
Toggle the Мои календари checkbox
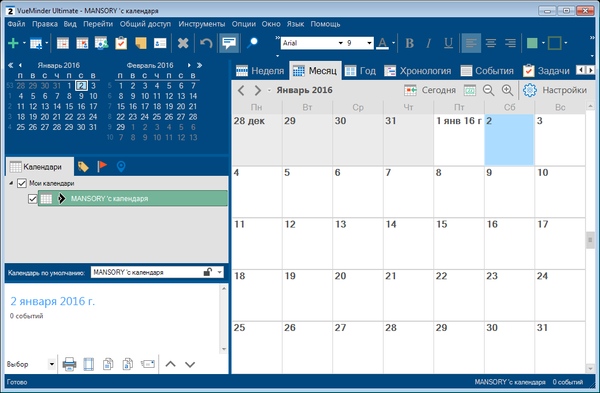22,183
